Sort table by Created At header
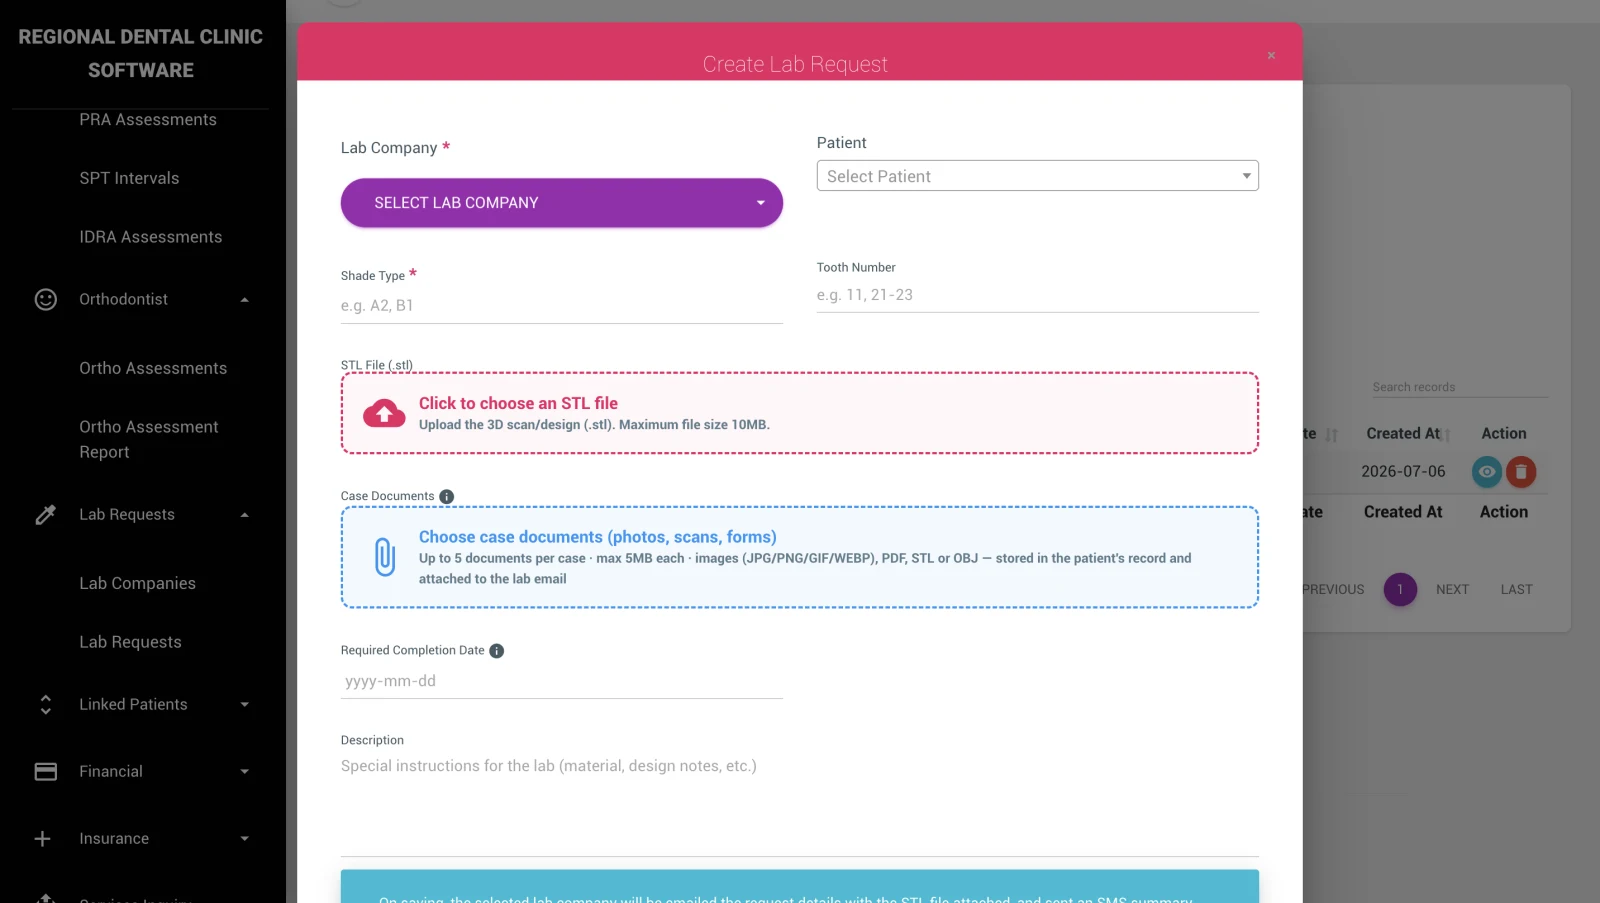This screenshot has width=1600, height=903. pos(1404,433)
